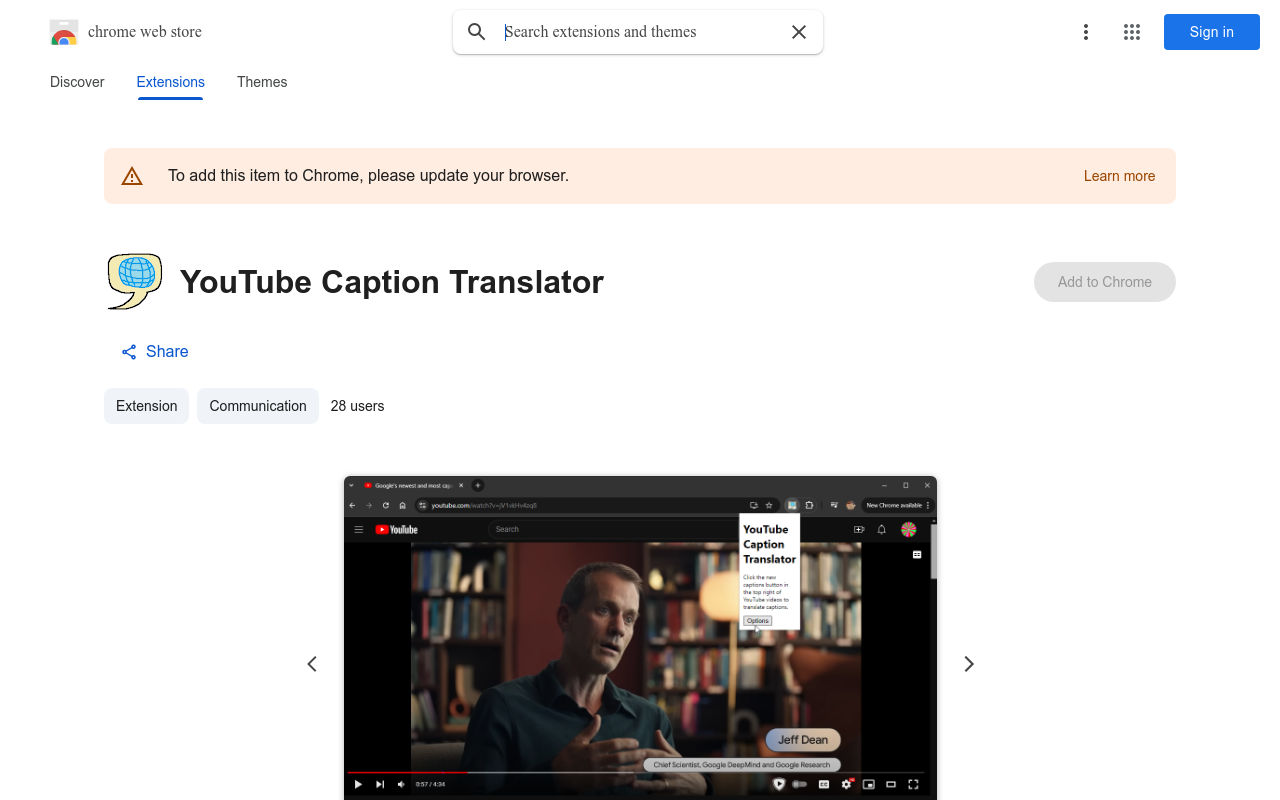Go to the Themes tab
Viewport: 1280px width, 800px height.
[x=262, y=82]
